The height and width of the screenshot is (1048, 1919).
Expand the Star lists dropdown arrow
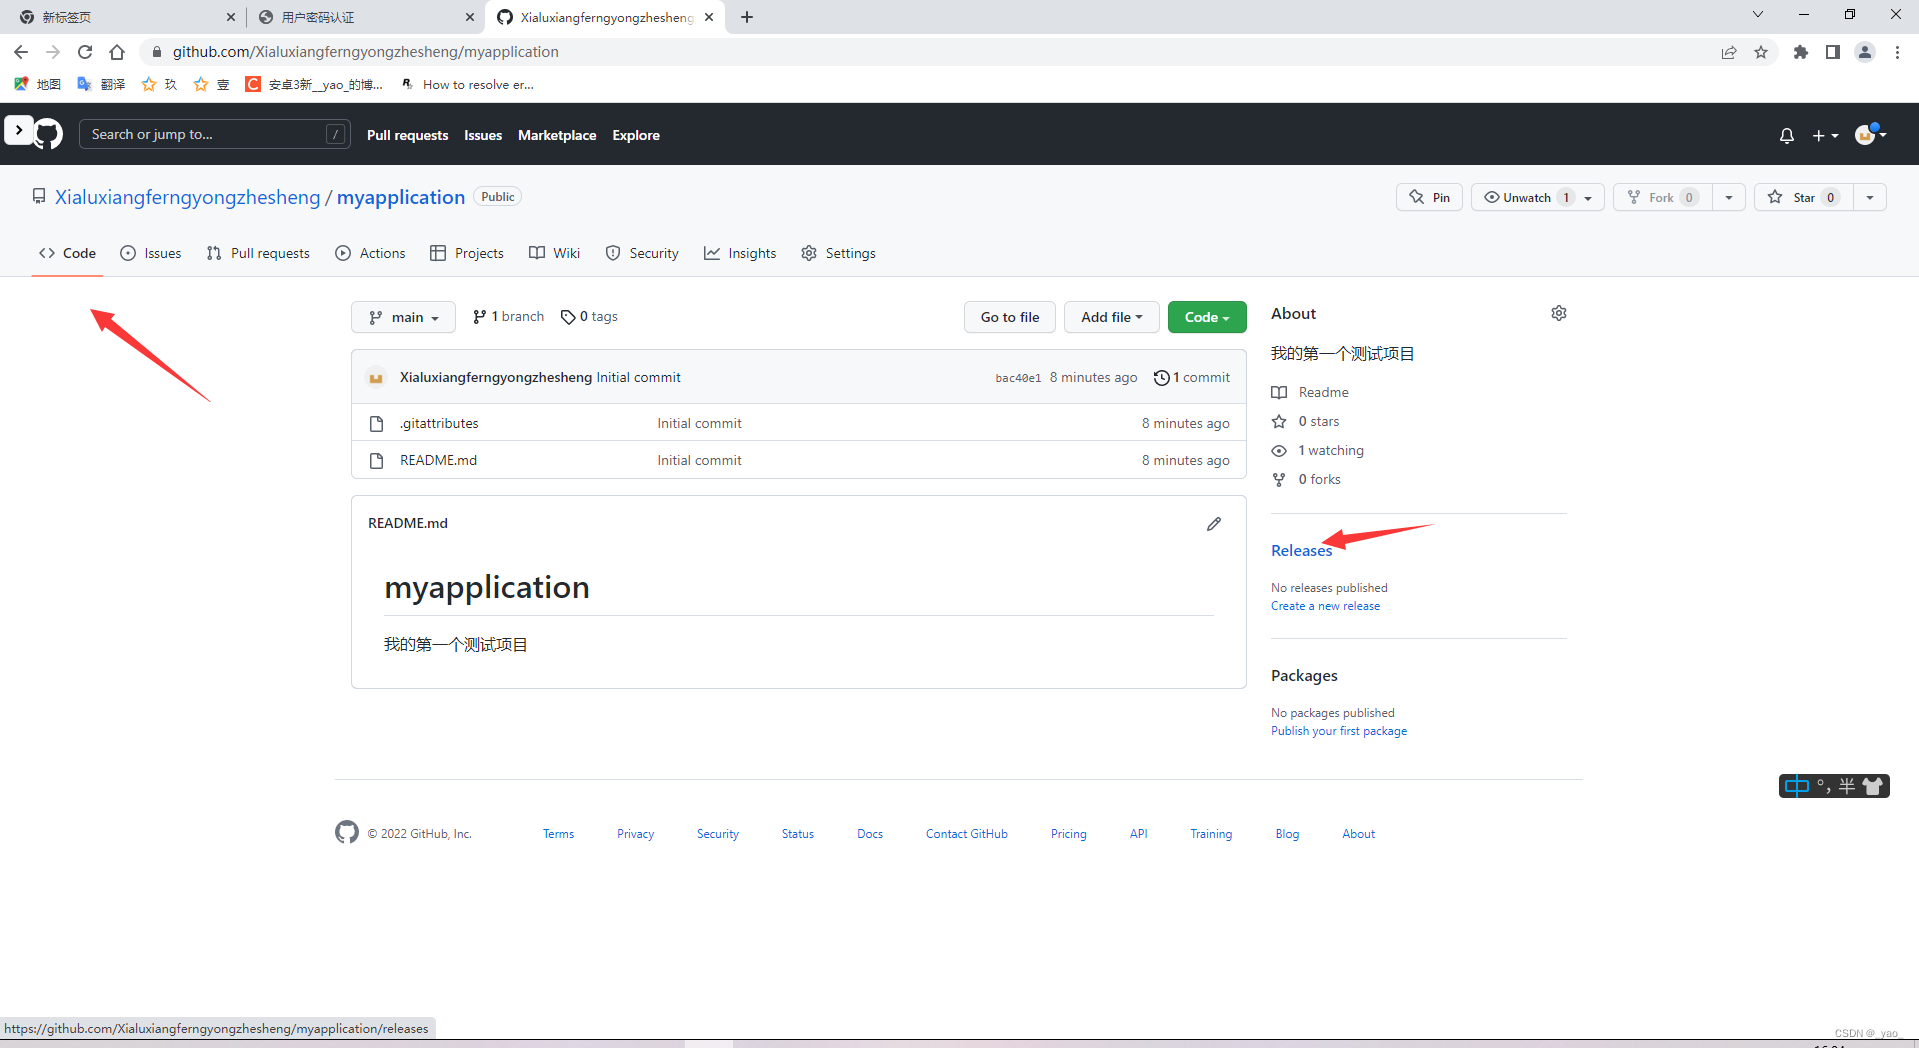[x=1870, y=197]
